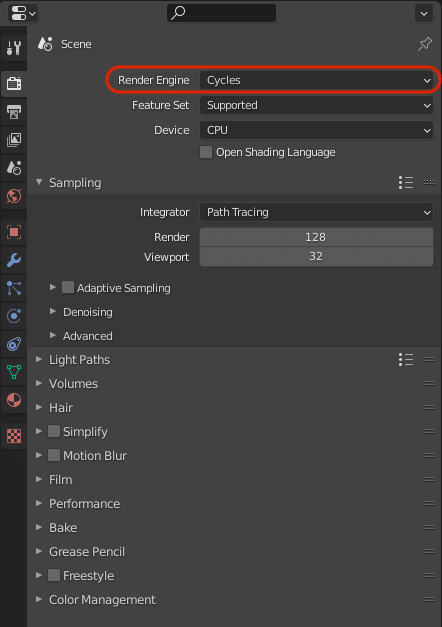The height and width of the screenshot is (627, 442).
Task: Open View Layer properties tab
Action: 14,140
